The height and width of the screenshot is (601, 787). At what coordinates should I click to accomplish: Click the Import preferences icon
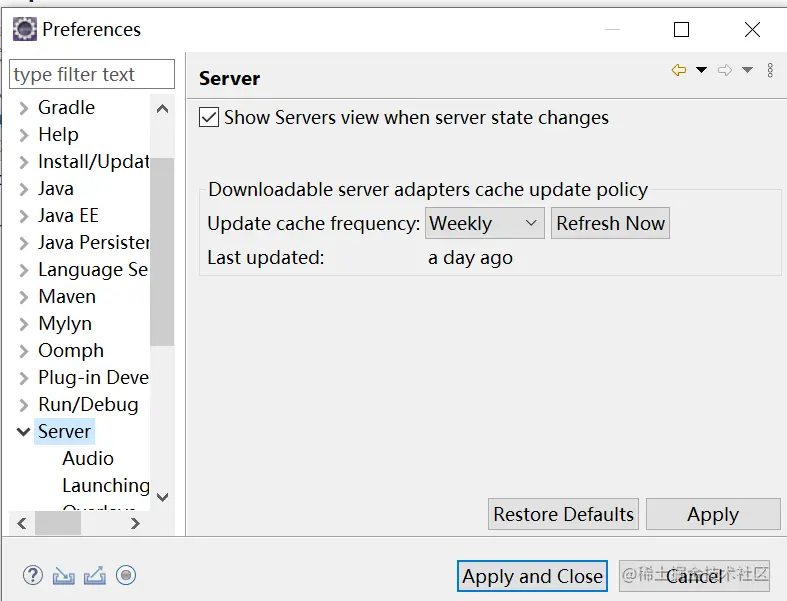tap(64, 575)
